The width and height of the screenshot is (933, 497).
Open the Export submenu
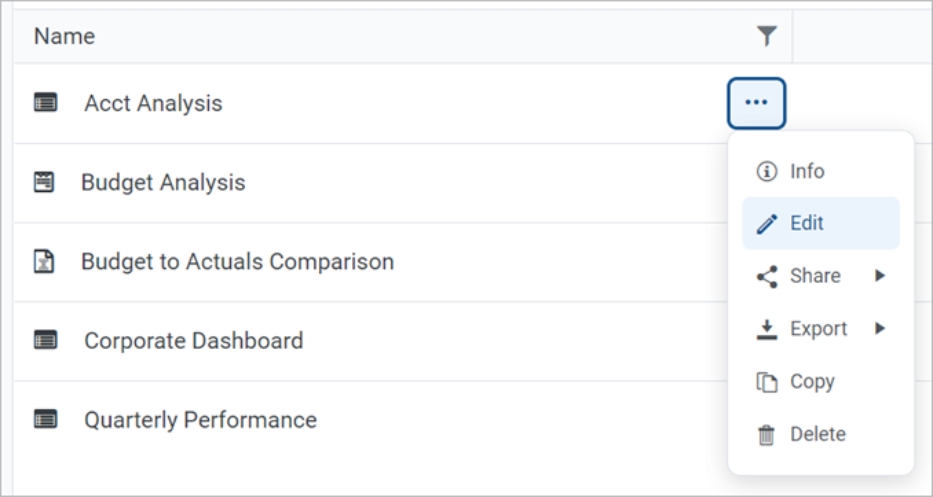(x=818, y=329)
